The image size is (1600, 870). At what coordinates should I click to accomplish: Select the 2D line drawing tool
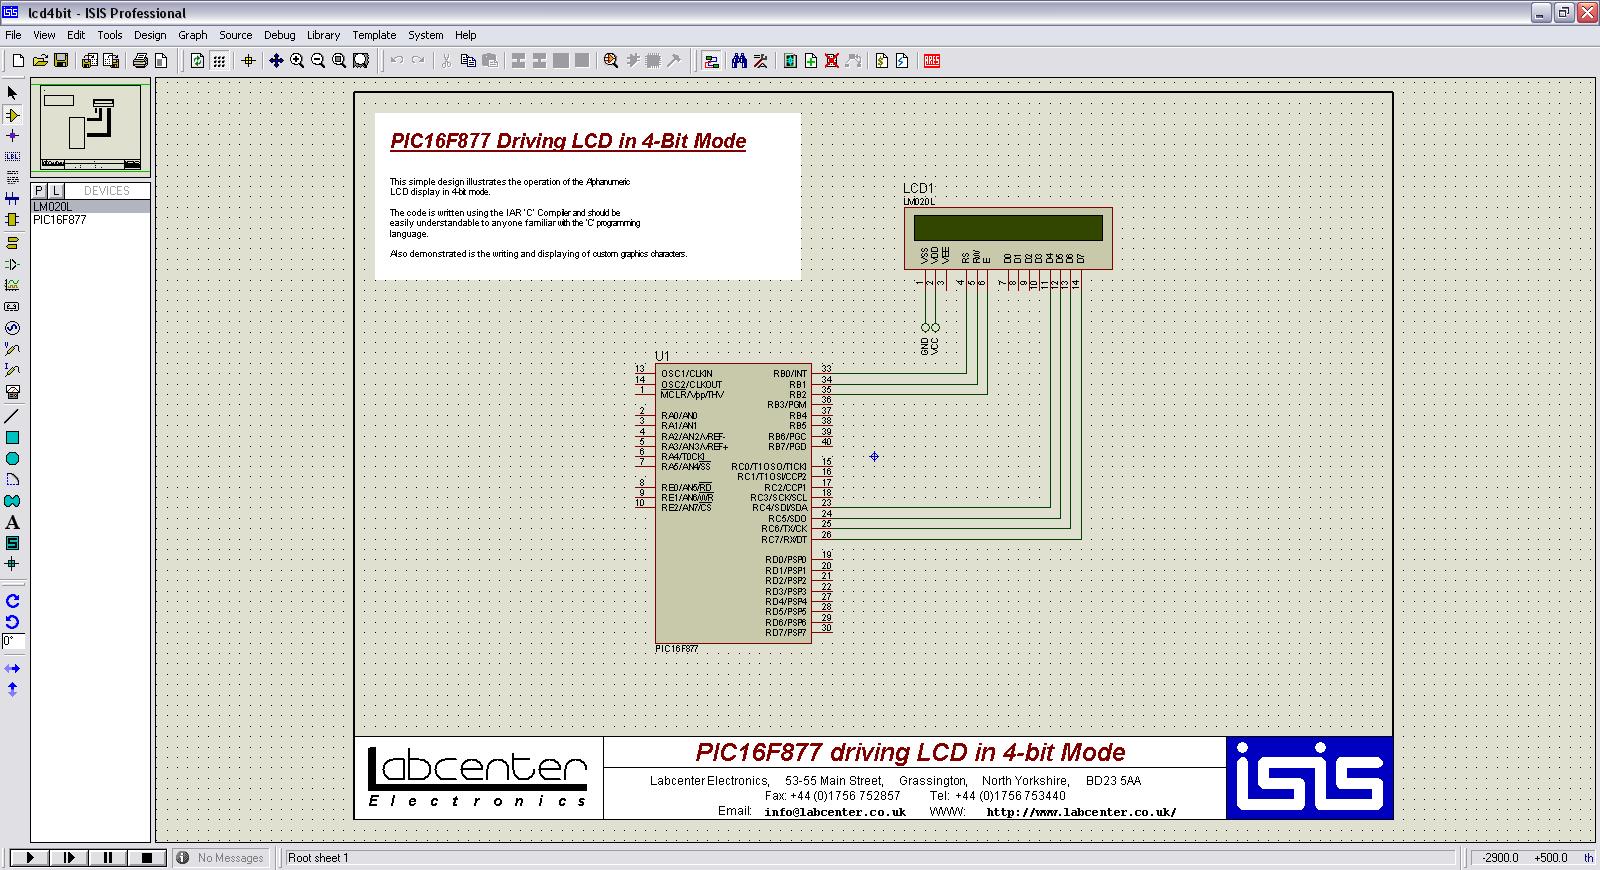pyautogui.click(x=12, y=416)
